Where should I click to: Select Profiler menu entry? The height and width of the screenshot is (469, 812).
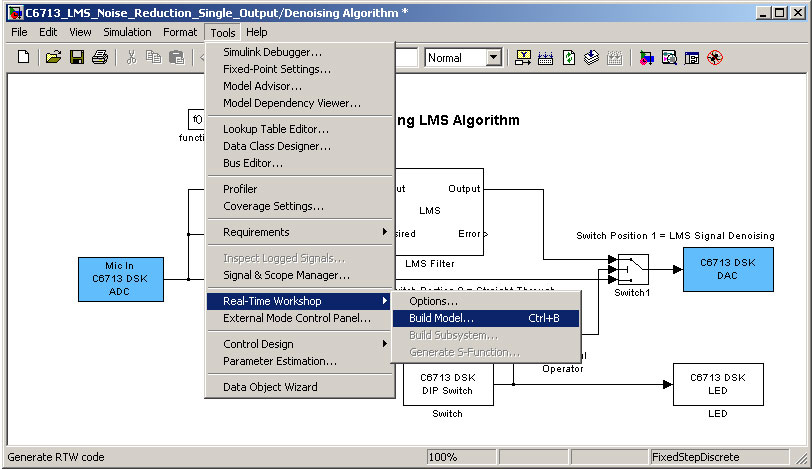(x=300, y=189)
